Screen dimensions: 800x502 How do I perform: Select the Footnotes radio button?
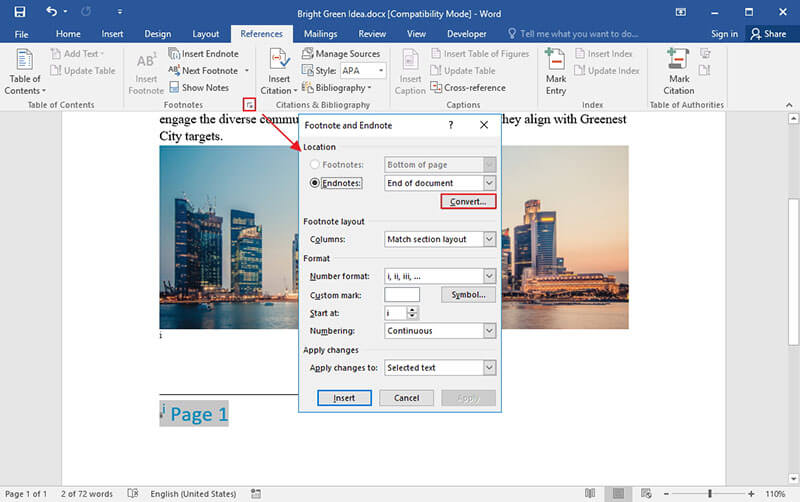point(315,164)
